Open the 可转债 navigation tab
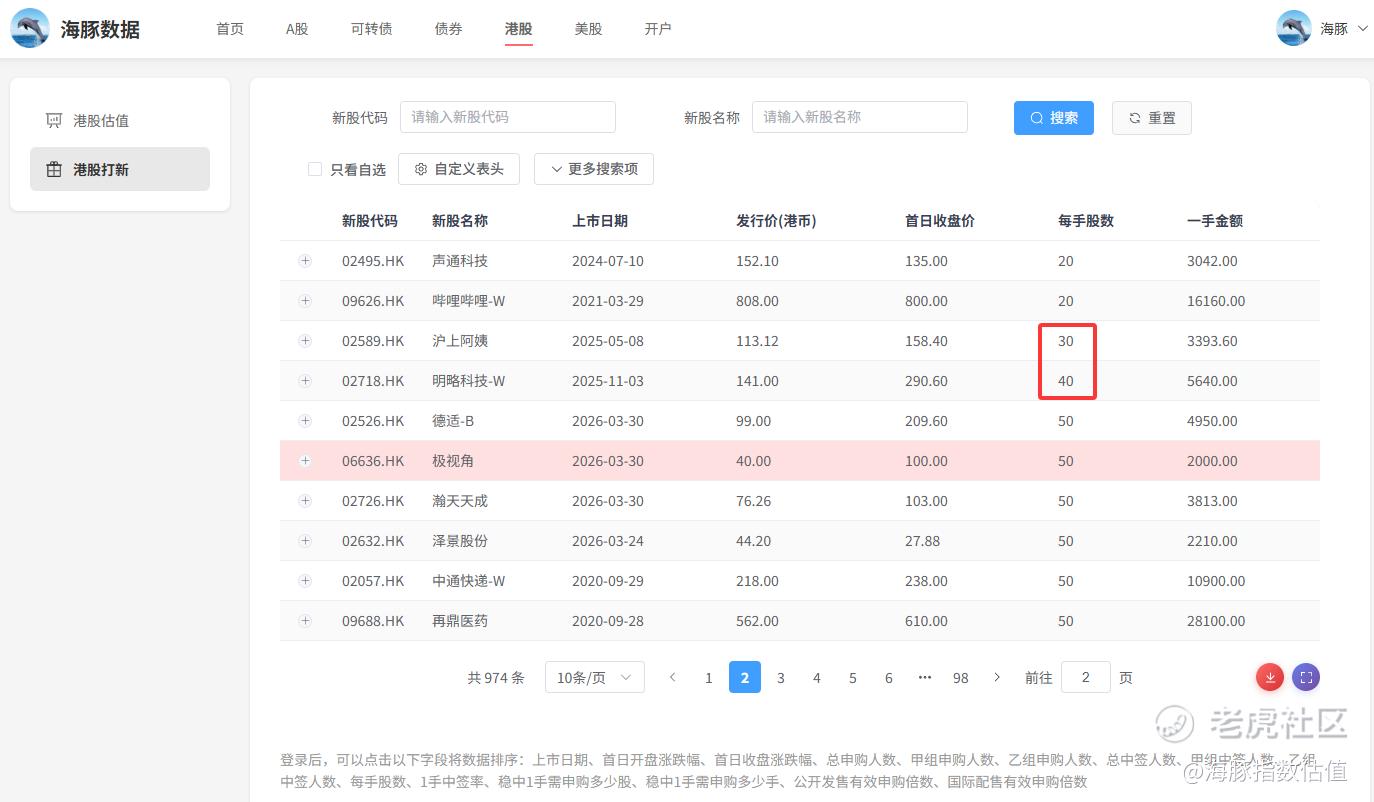1374x802 pixels. click(371, 29)
